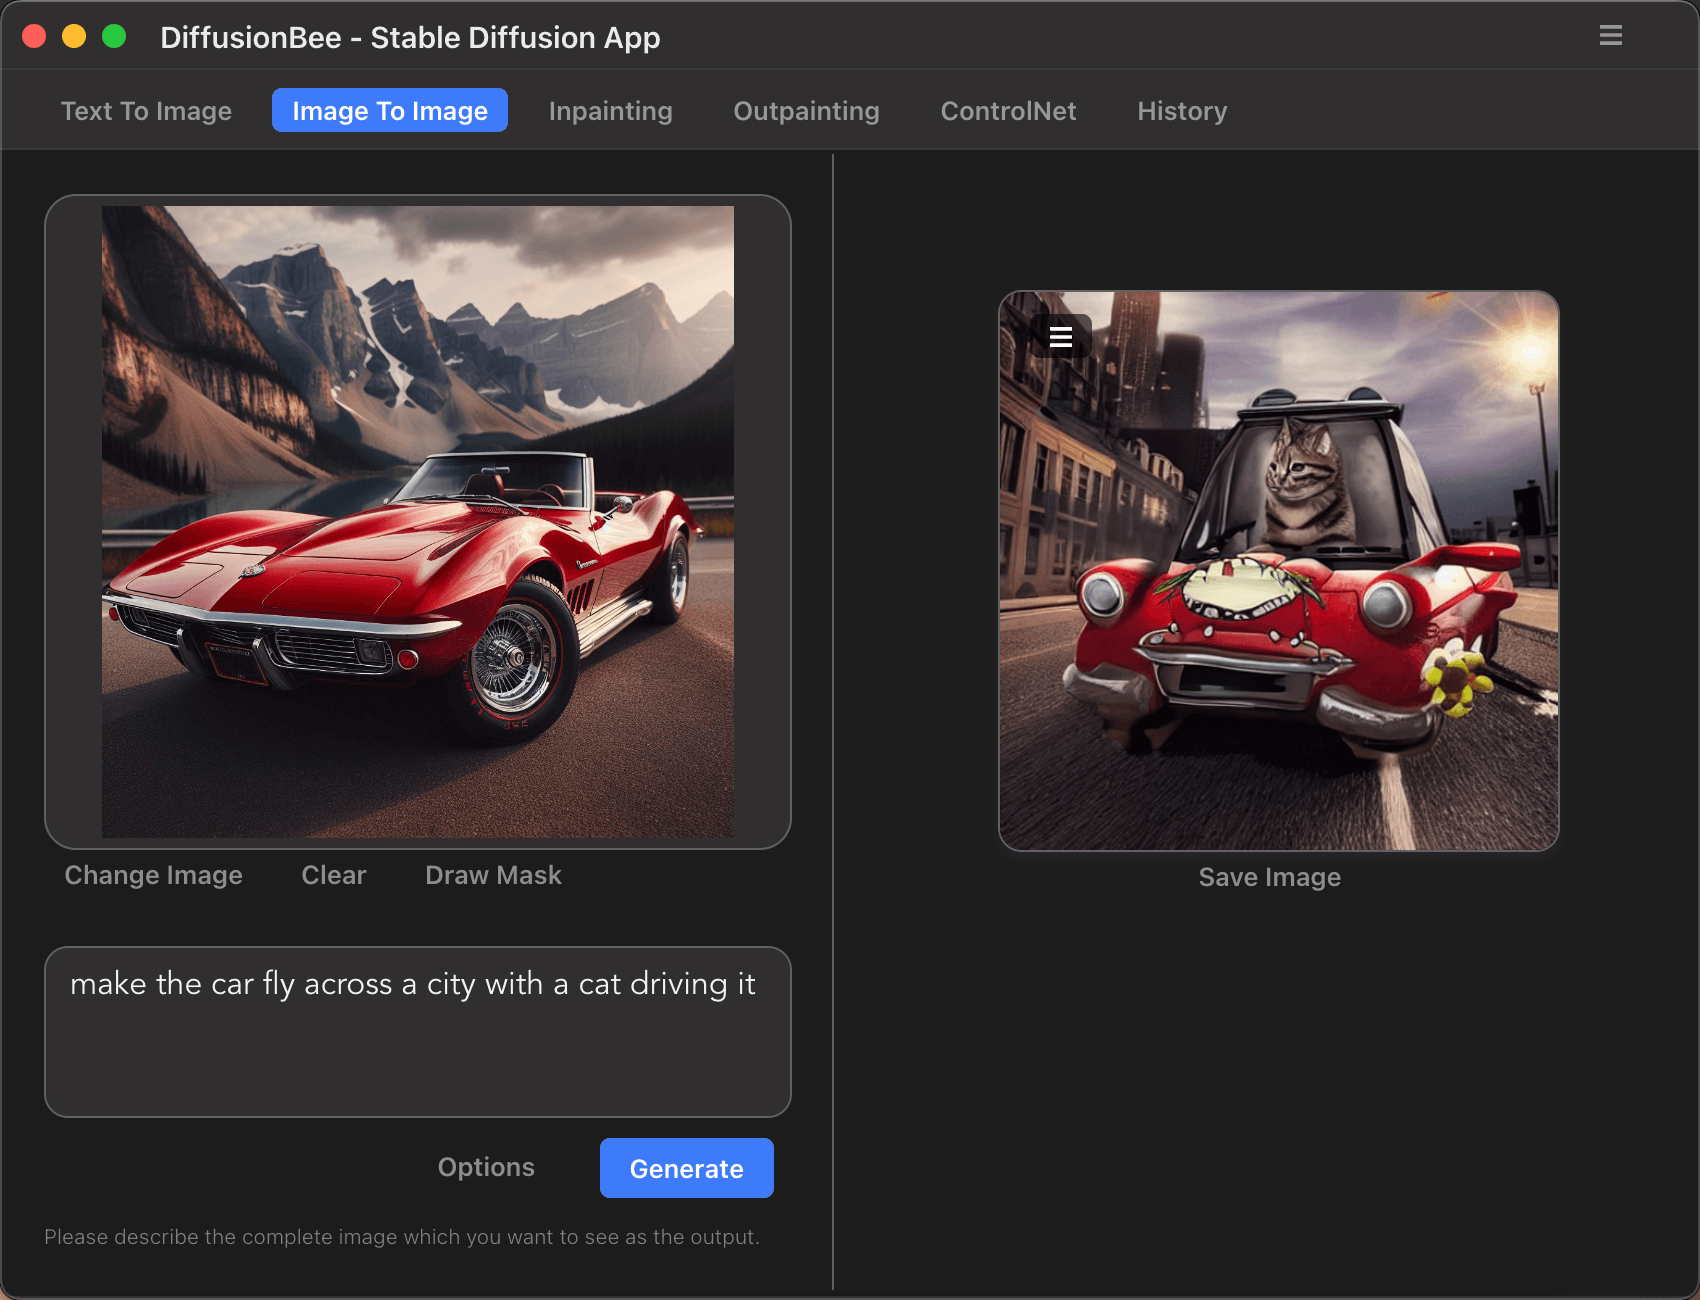Open the Outpainting tab
The width and height of the screenshot is (1700, 1300).
point(806,111)
